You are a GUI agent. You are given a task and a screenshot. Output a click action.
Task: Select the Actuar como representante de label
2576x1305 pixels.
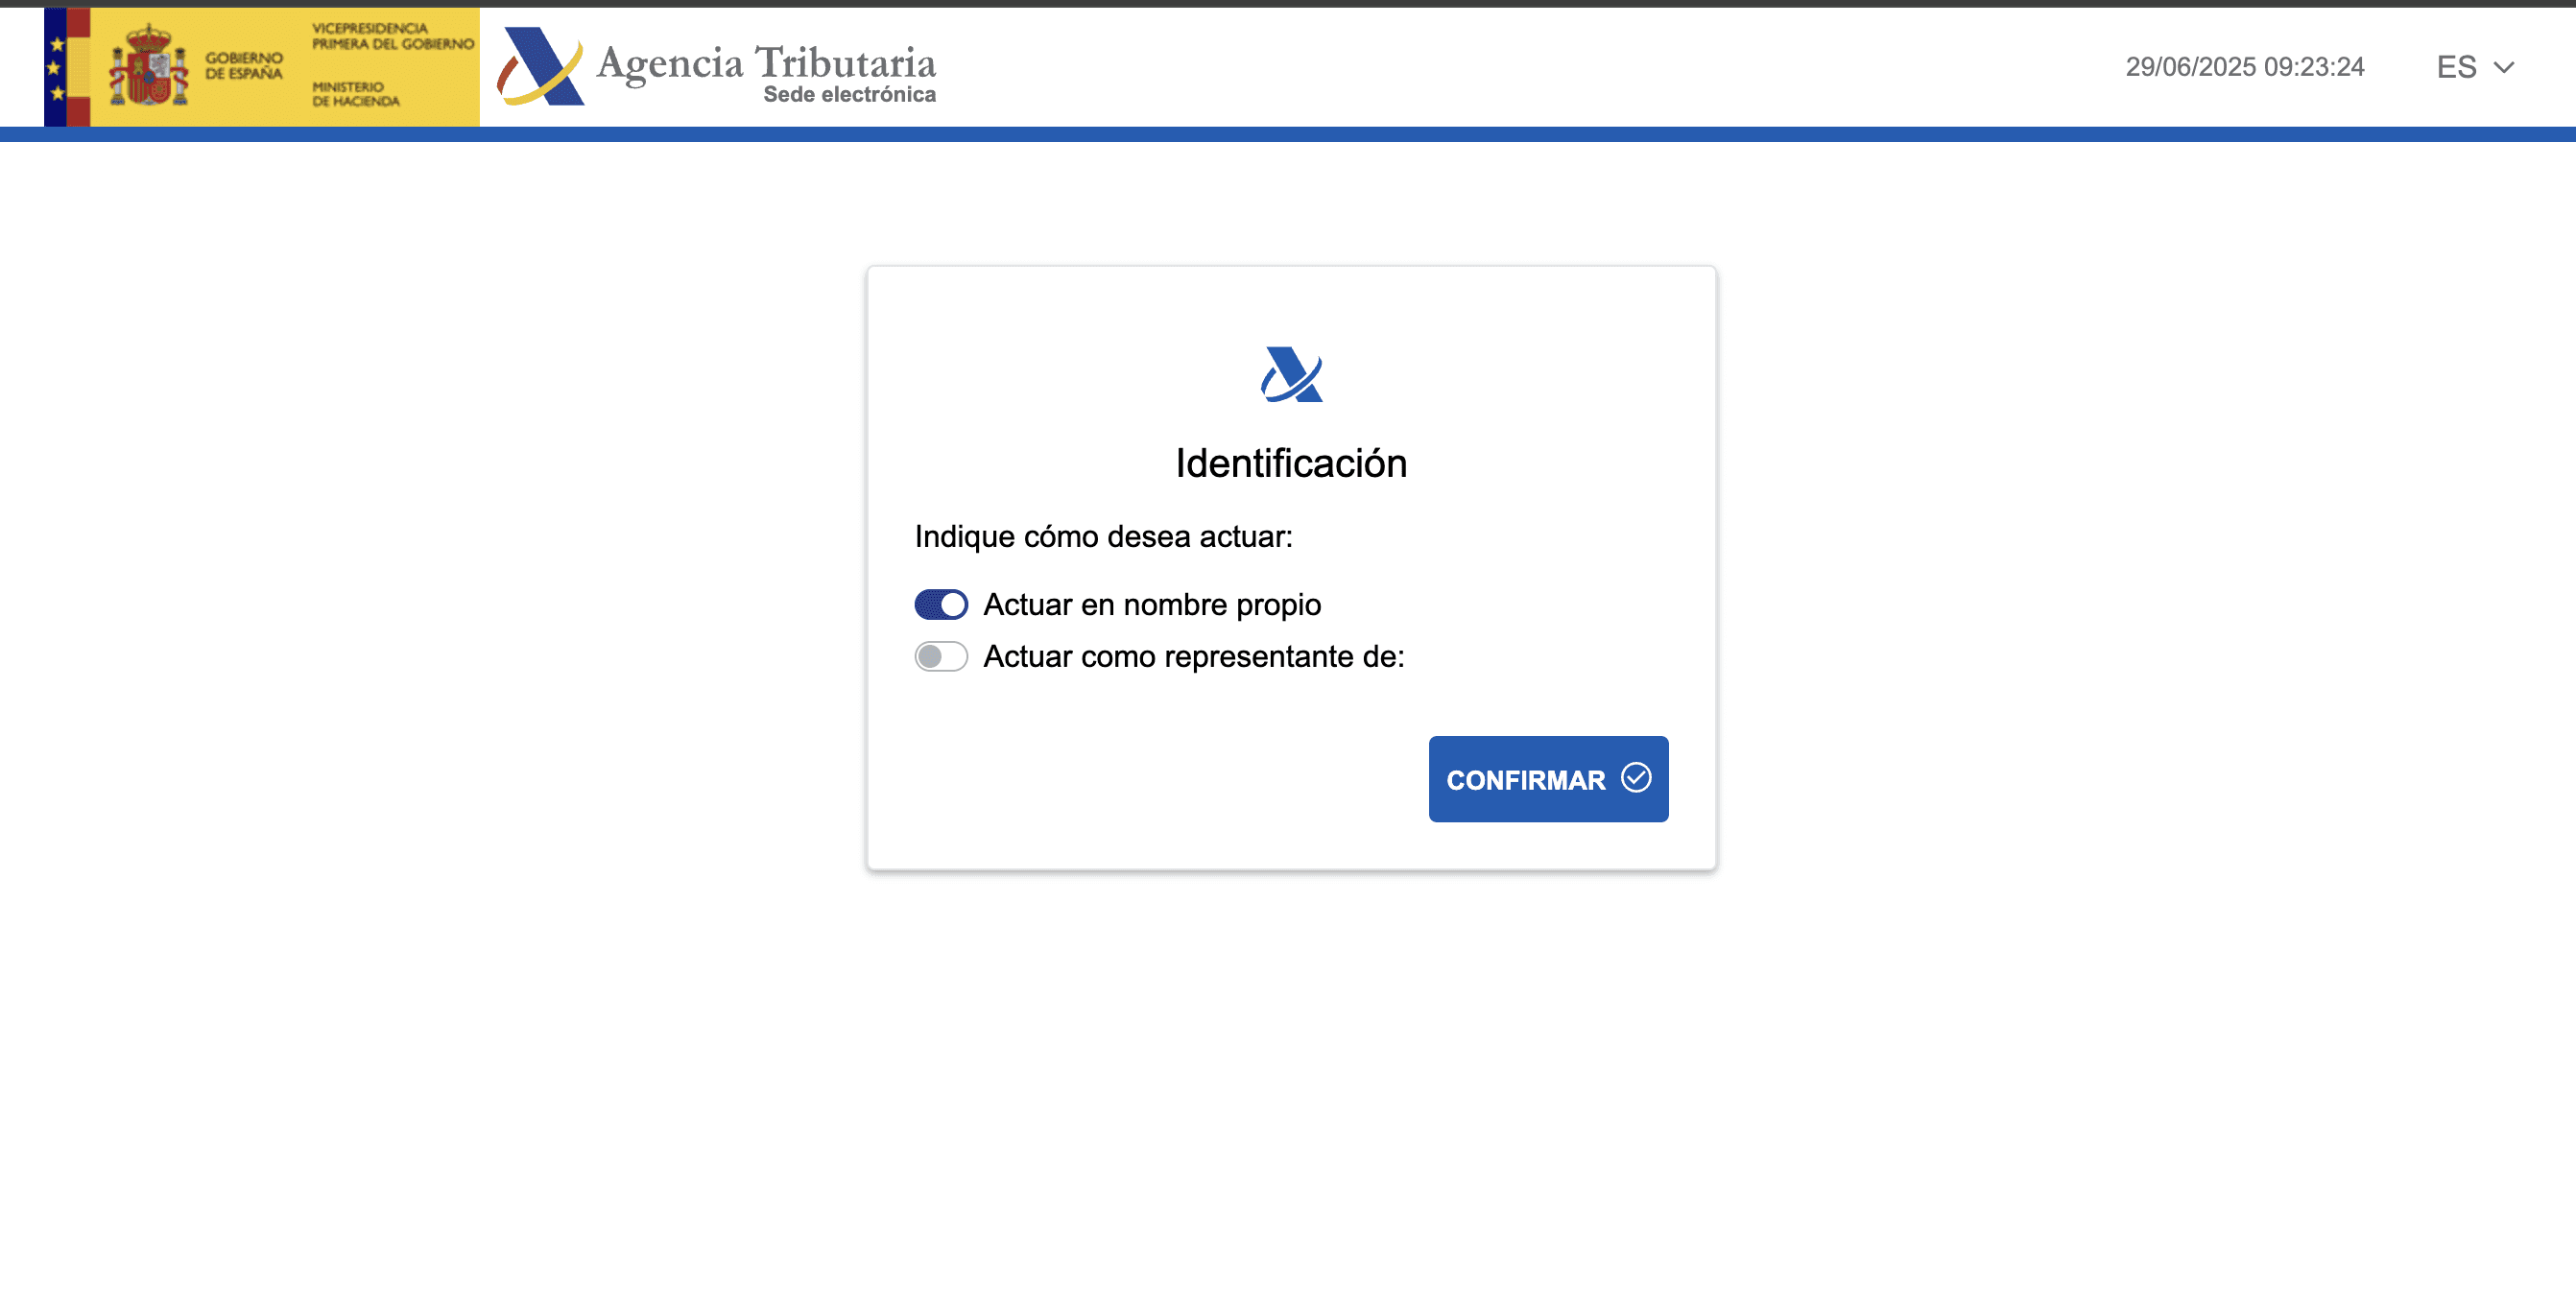pos(1193,656)
